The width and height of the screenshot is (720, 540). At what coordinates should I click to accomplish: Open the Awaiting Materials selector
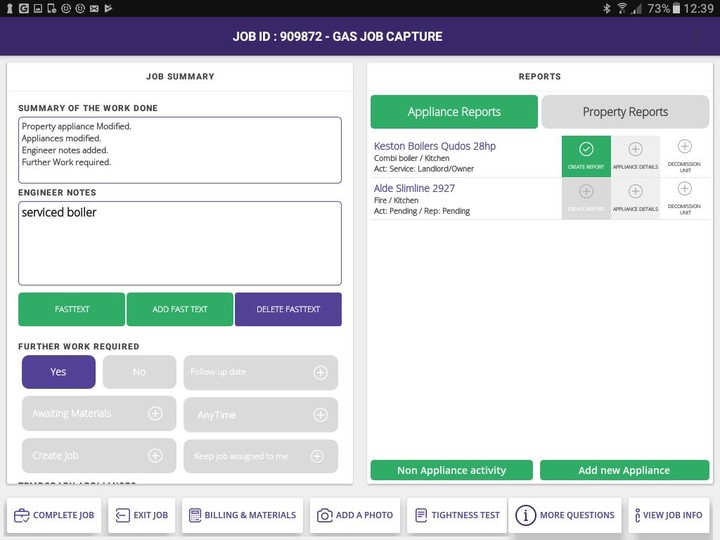point(99,413)
